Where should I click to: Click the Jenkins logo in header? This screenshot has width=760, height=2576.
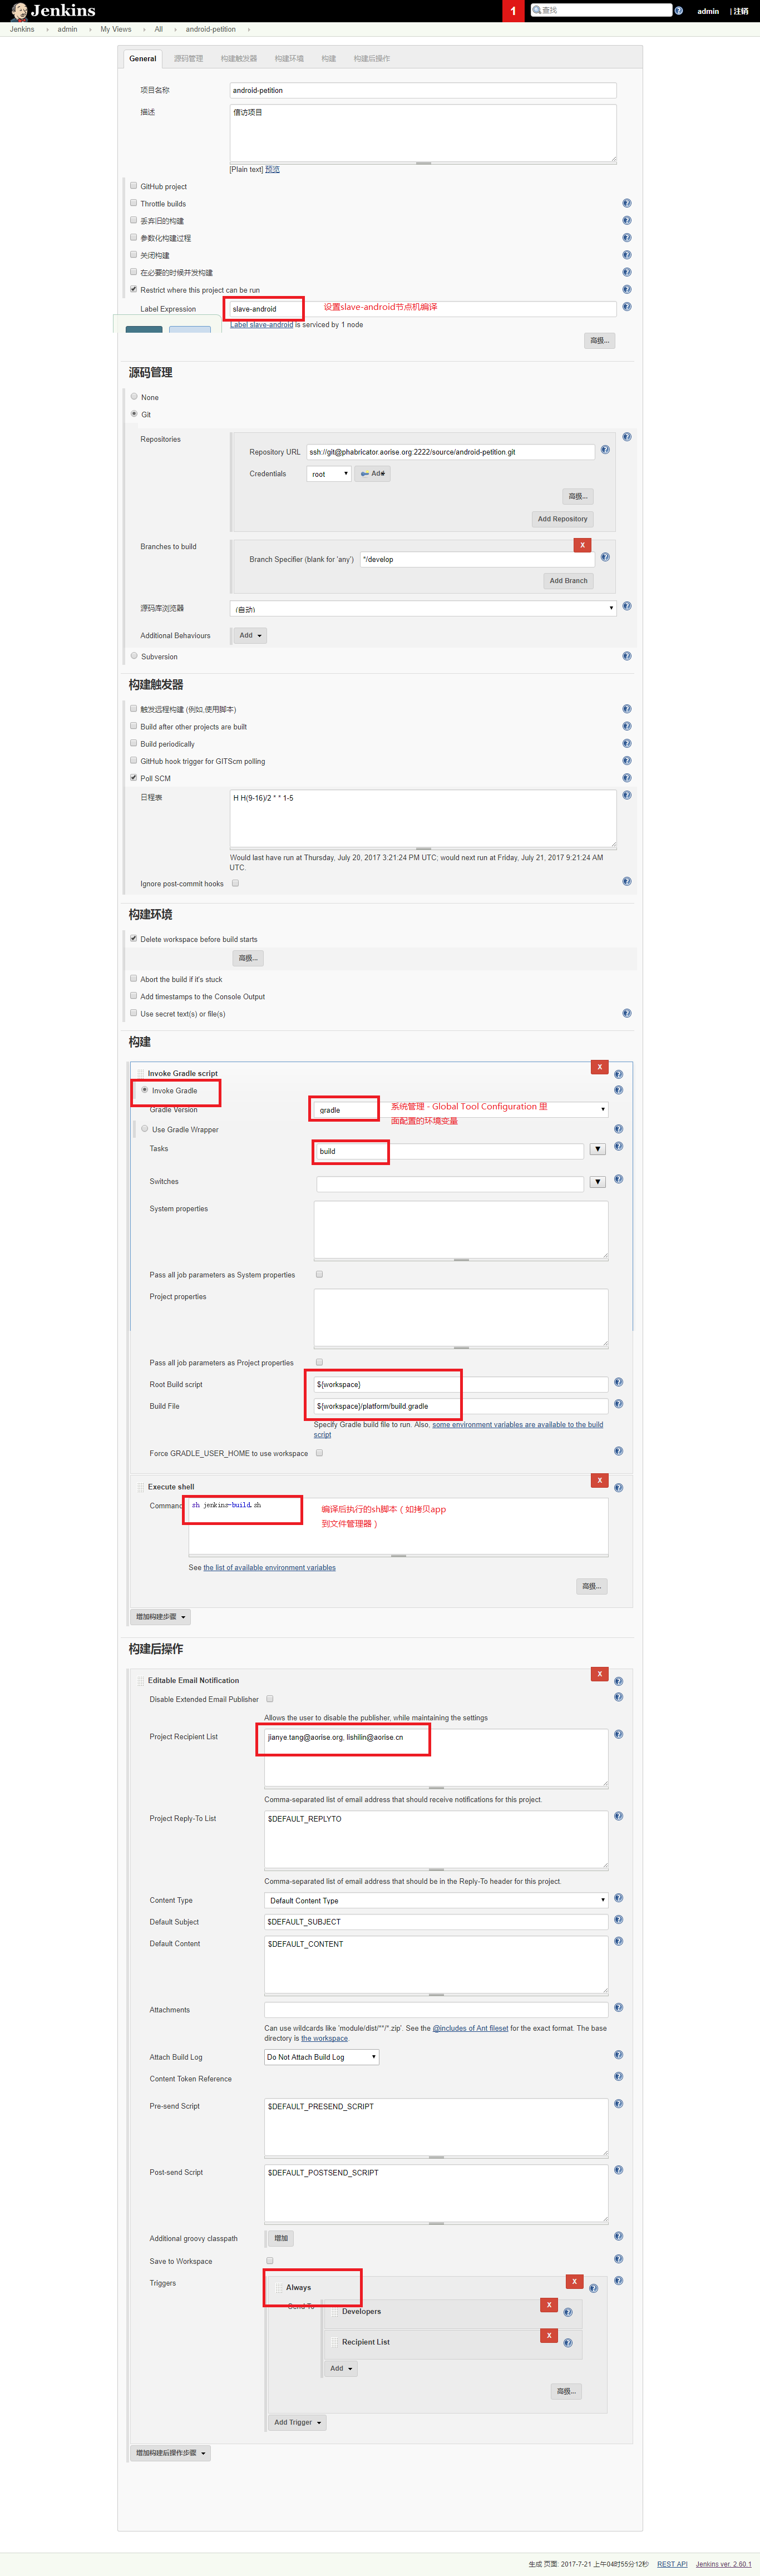[x=53, y=11]
